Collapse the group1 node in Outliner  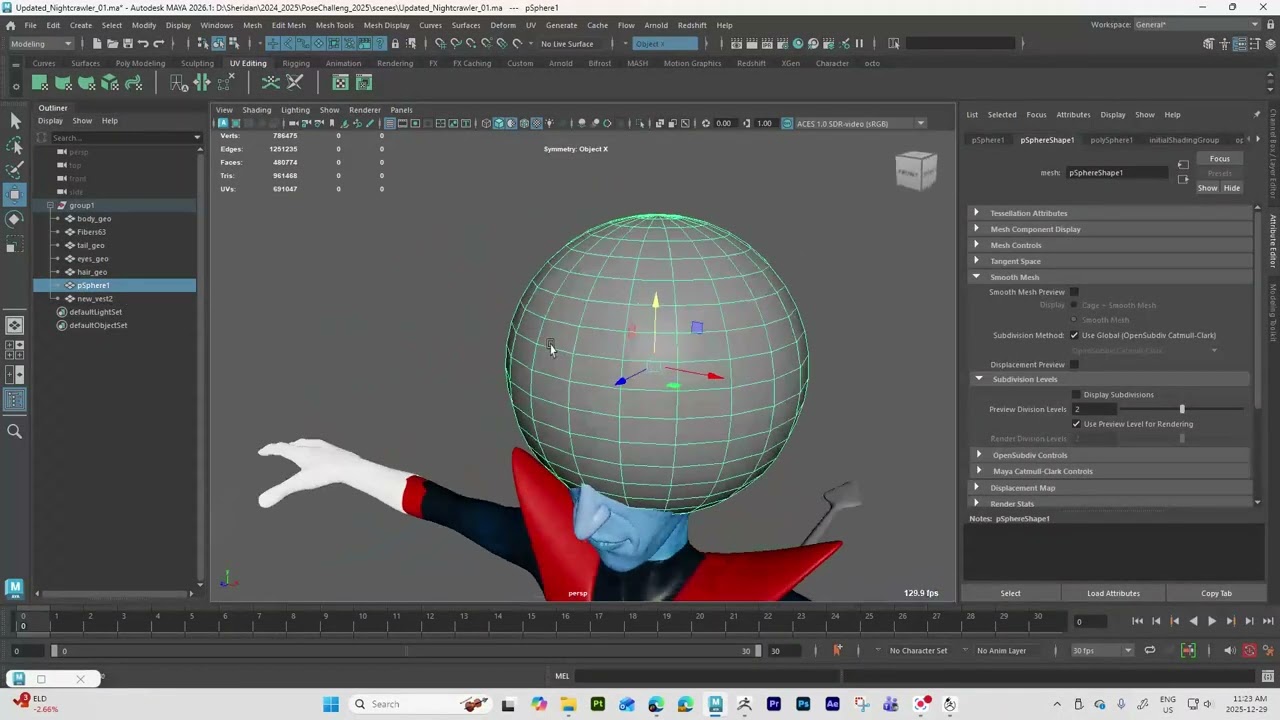[x=50, y=205]
